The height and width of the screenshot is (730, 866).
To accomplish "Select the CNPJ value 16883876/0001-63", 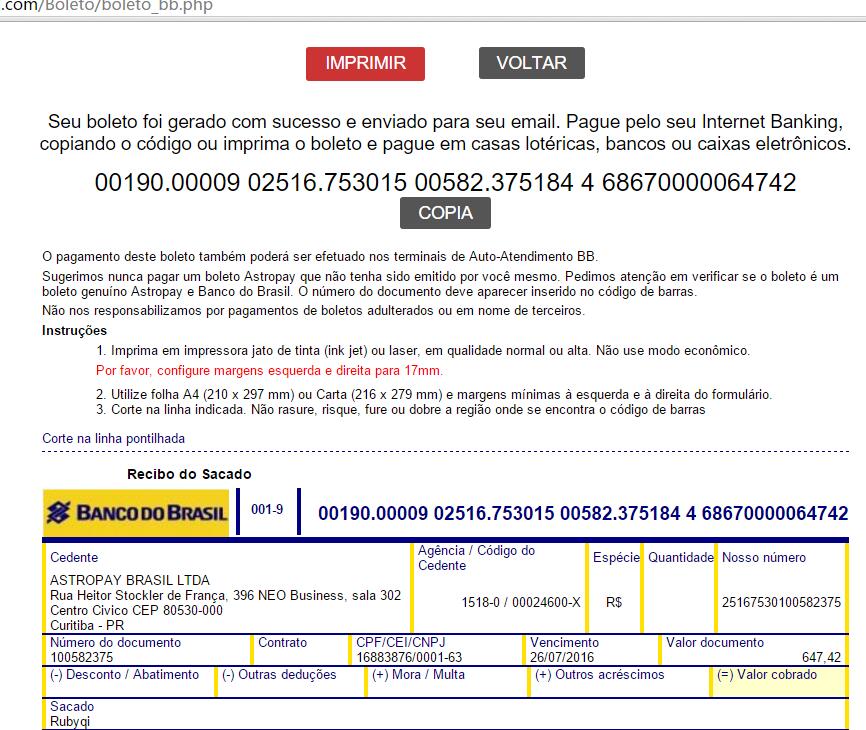I will tap(409, 657).
